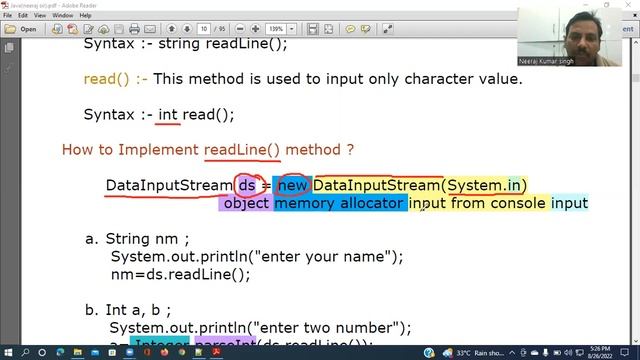Open Chrome from the taskbar
This screenshot has width=640, height=360.
(182, 352)
